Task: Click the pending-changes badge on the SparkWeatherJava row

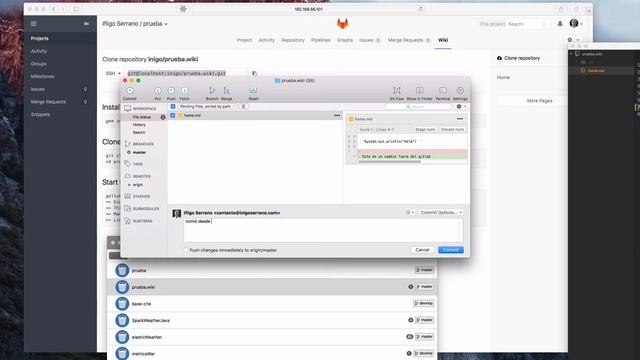Action: click(x=410, y=320)
